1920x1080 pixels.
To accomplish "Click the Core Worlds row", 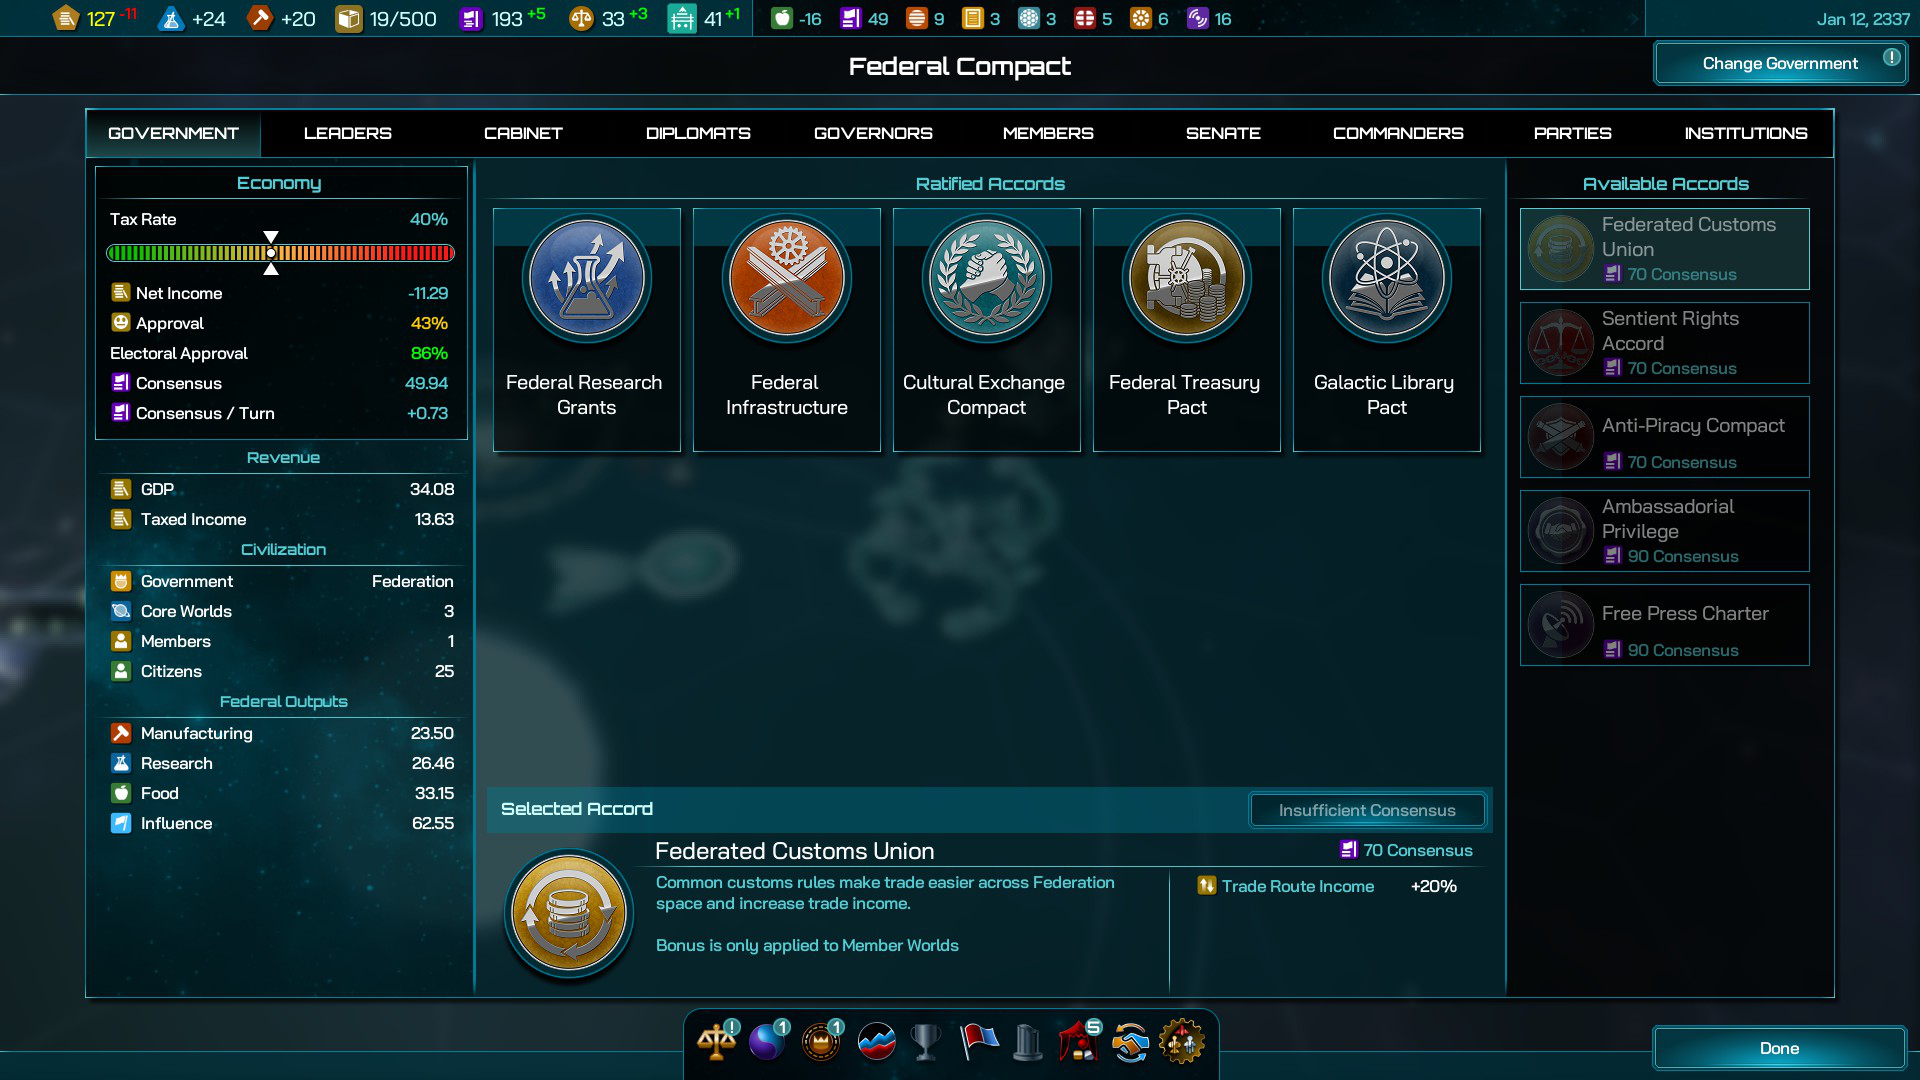I will pos(282,611).
